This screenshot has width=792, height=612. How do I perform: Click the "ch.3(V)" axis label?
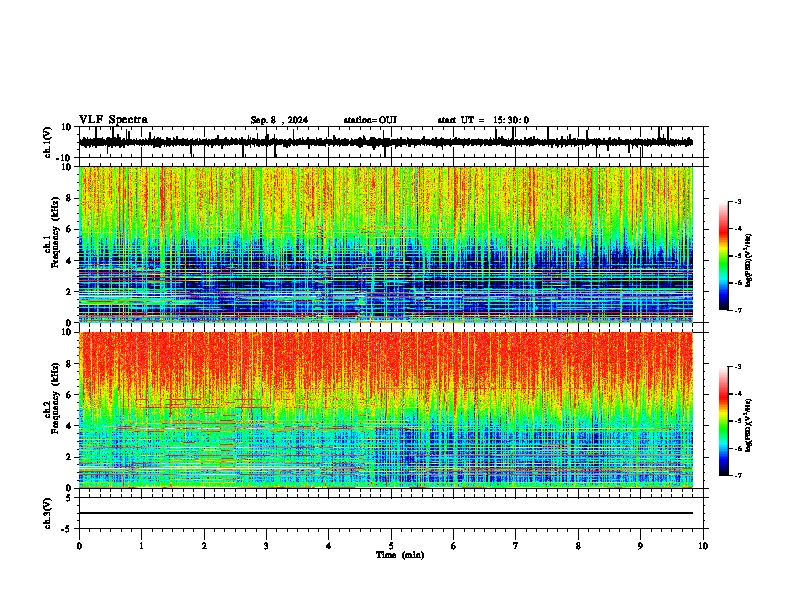[x=48, y=513]
